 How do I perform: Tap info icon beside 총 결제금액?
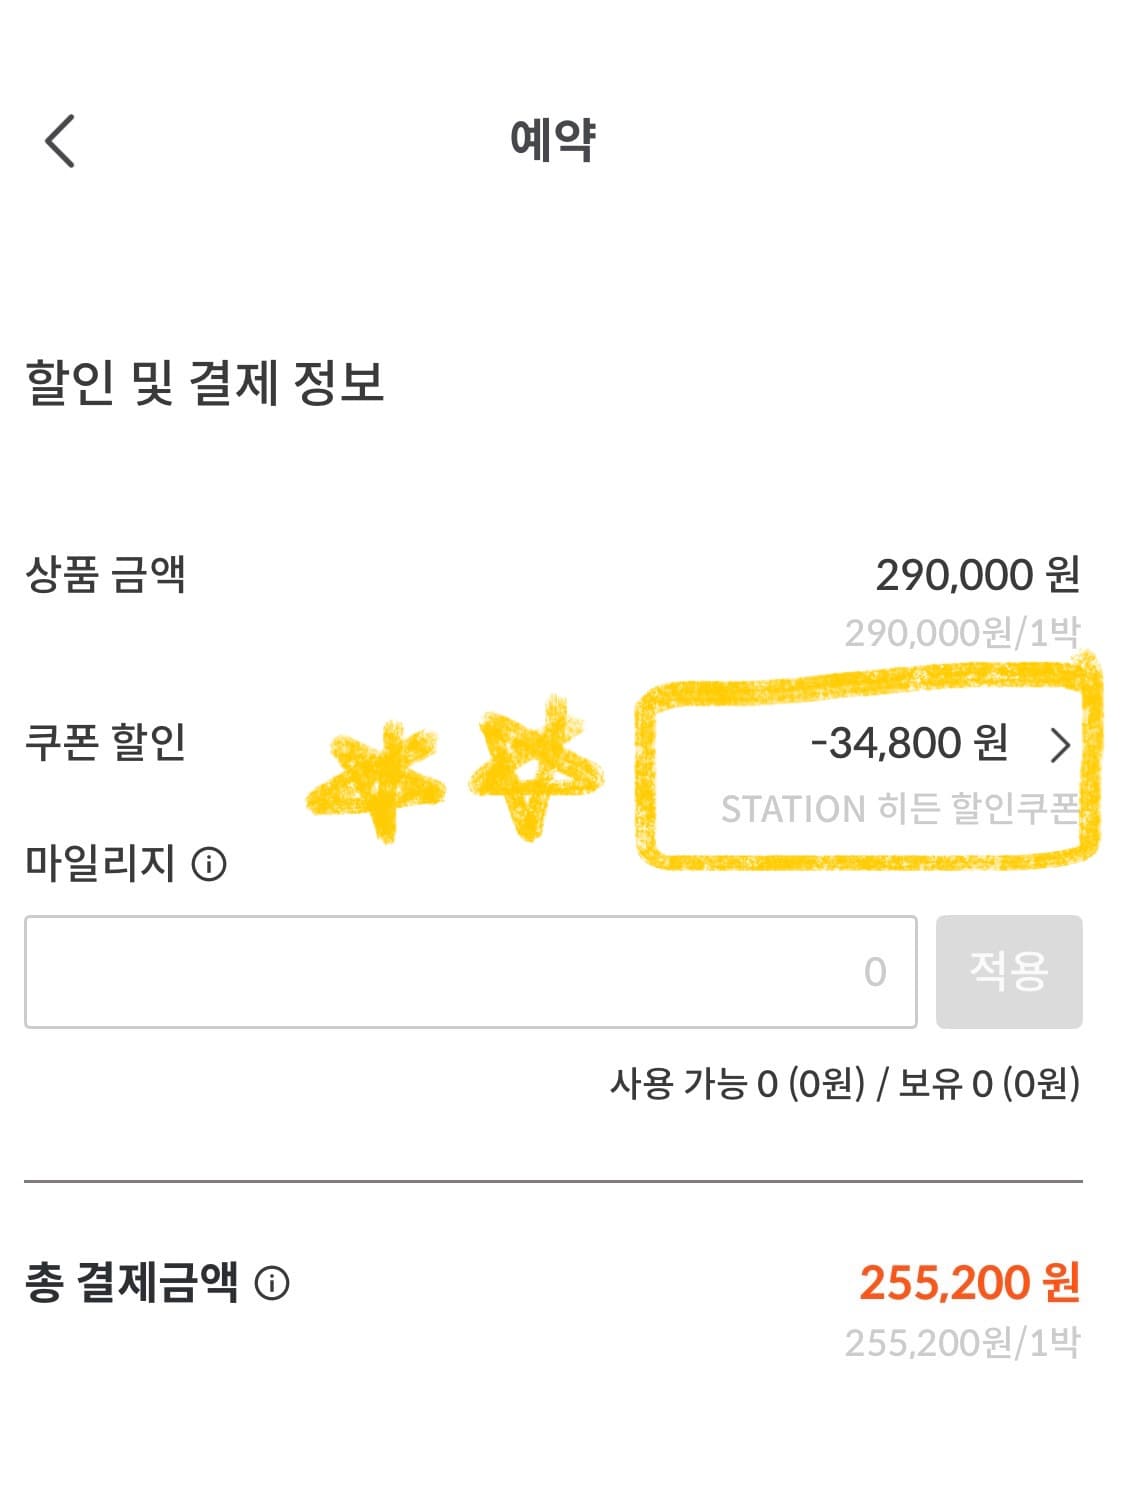[x=271, y=1283]
